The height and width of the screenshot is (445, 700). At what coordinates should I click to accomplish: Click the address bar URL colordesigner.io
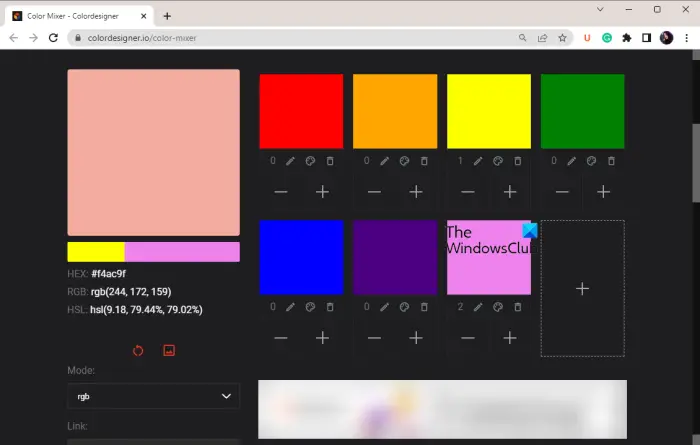click(x=142, y=38)
